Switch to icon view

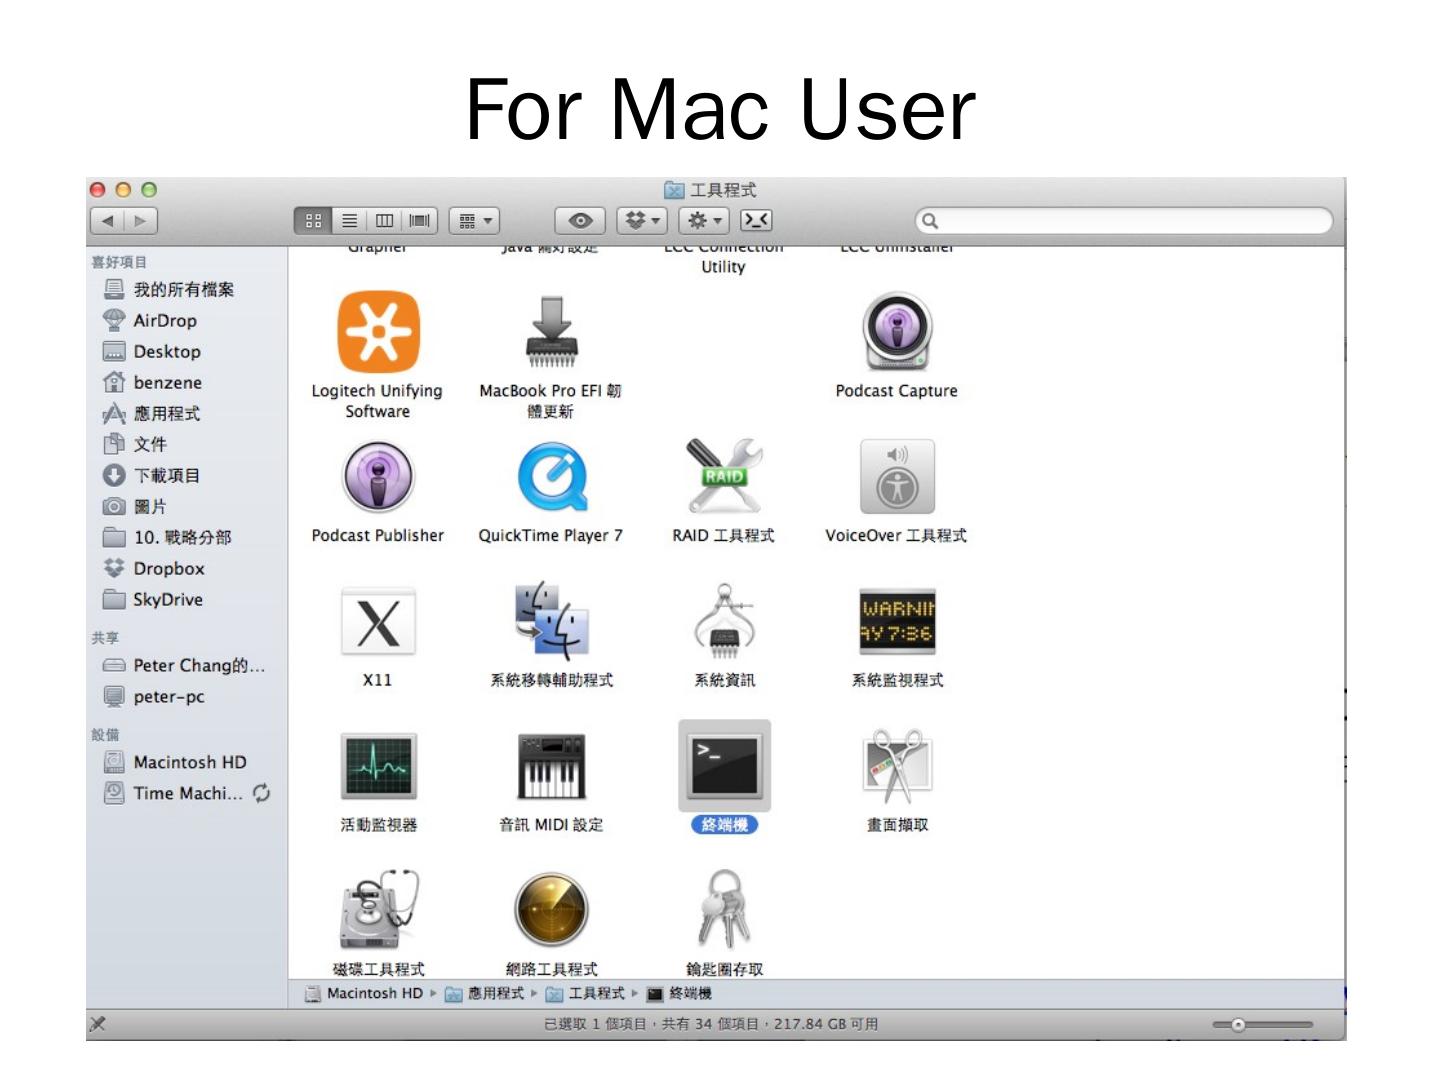click(x=313, y=221)
